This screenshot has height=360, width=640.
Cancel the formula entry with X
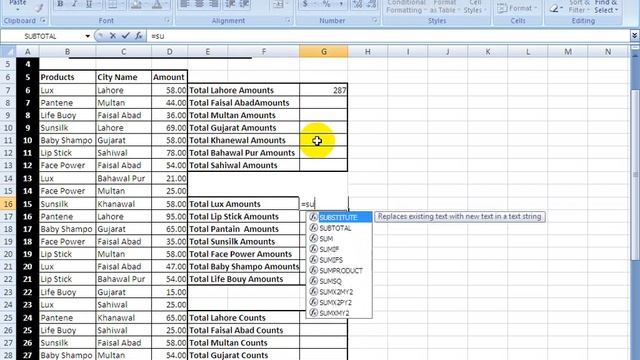113,36
